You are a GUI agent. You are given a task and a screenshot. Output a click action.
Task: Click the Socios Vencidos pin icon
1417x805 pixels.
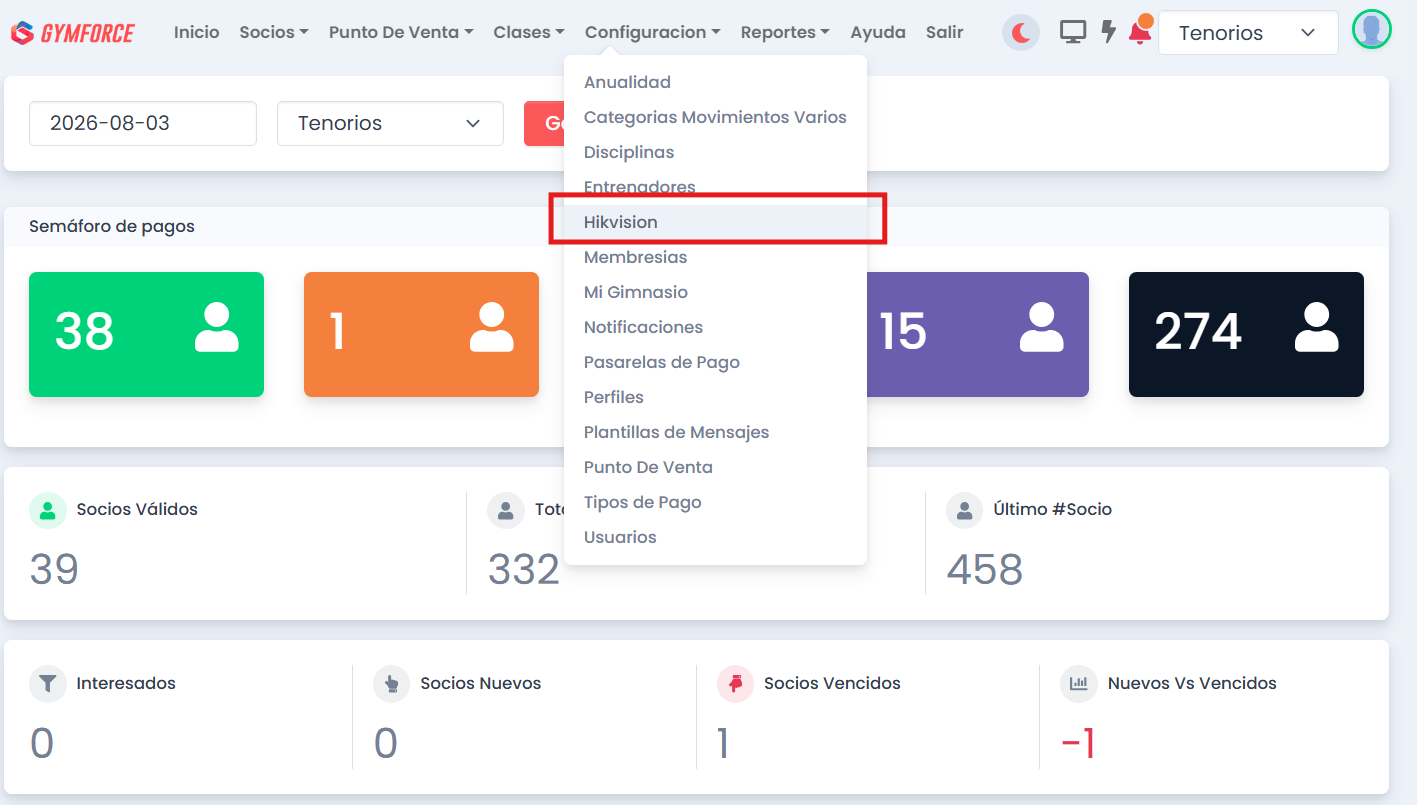(735, 684)
